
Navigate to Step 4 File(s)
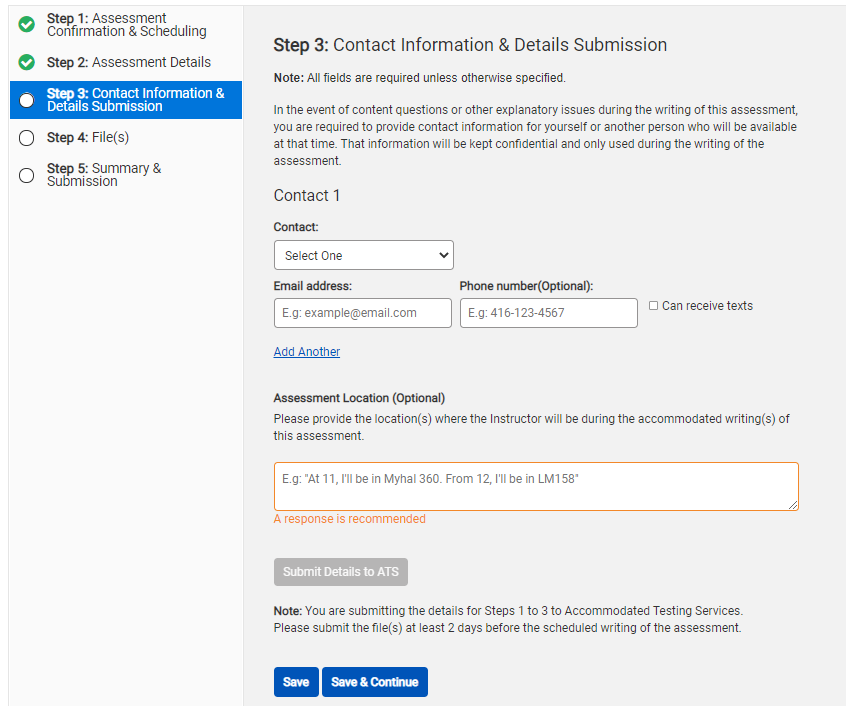(x=88, y=138)
